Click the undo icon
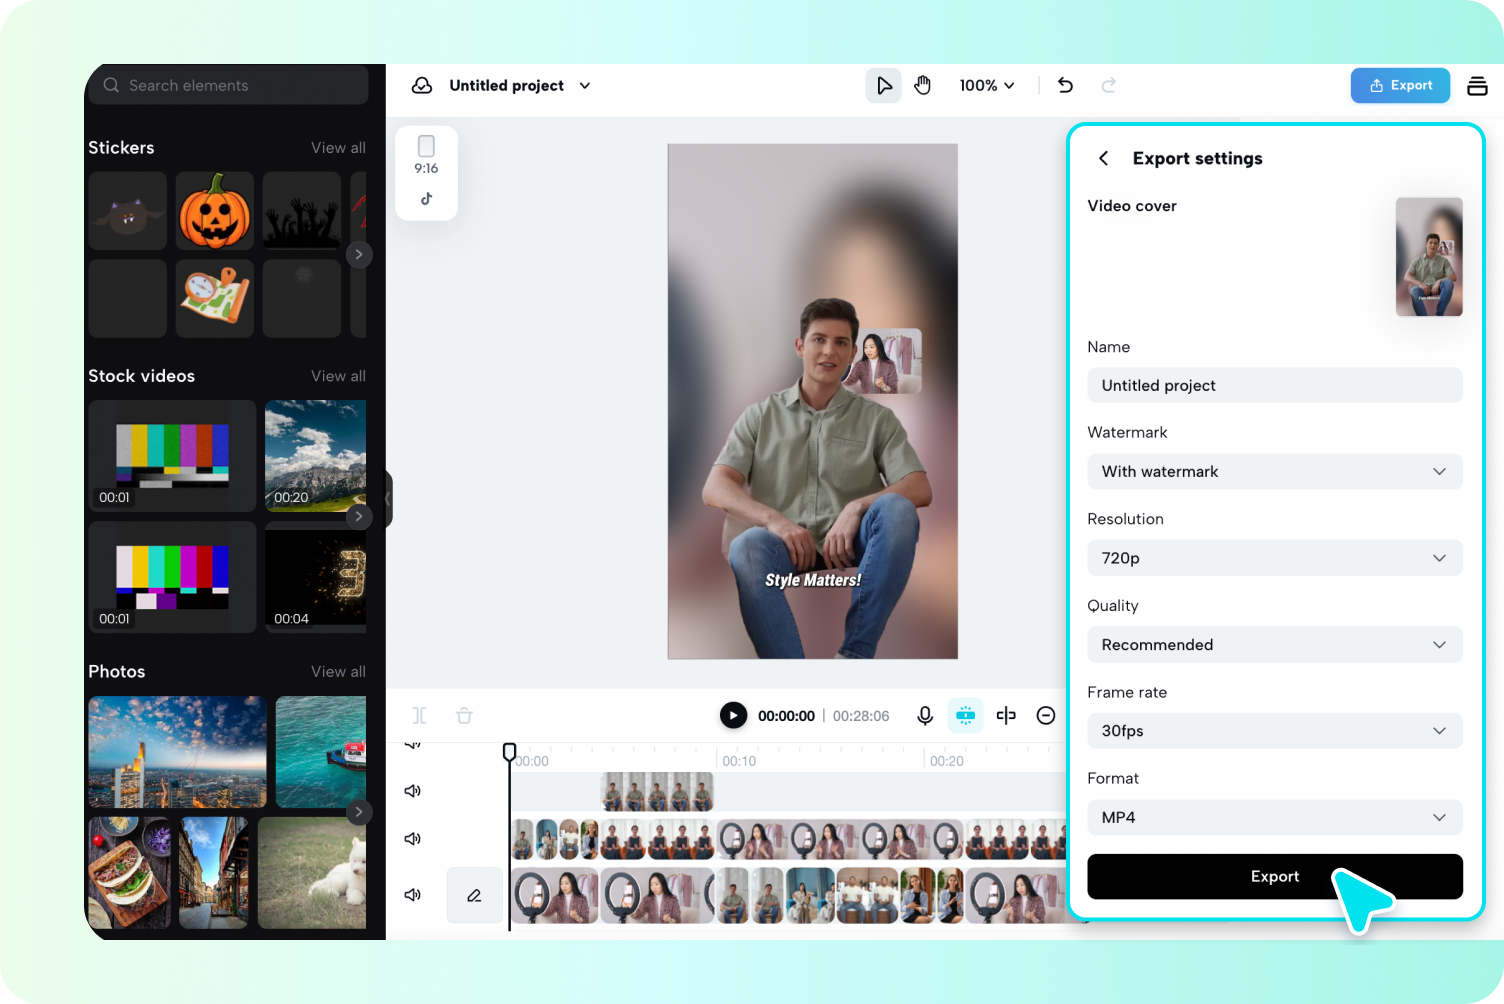 click(x=1065, y=85)
